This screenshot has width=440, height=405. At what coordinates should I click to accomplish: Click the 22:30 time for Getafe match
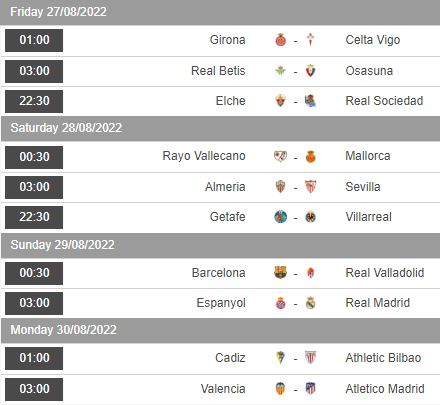click(x=34, y=217)
